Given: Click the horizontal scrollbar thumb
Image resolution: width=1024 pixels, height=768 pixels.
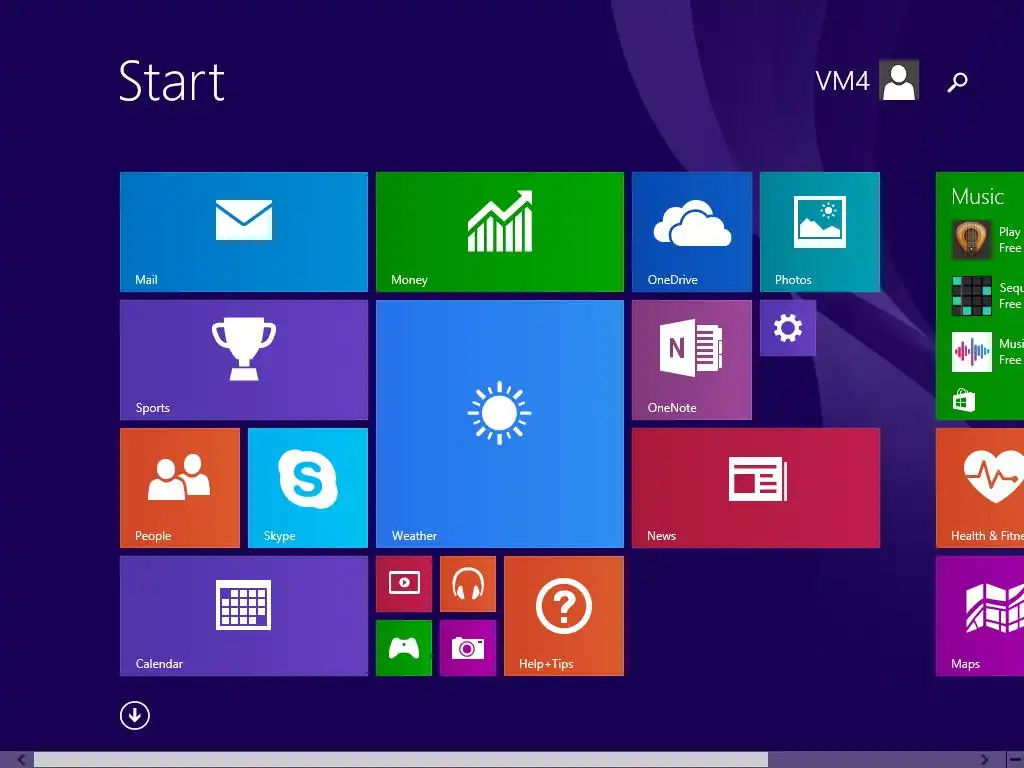Looking at the screenshot, I should 401,760.
